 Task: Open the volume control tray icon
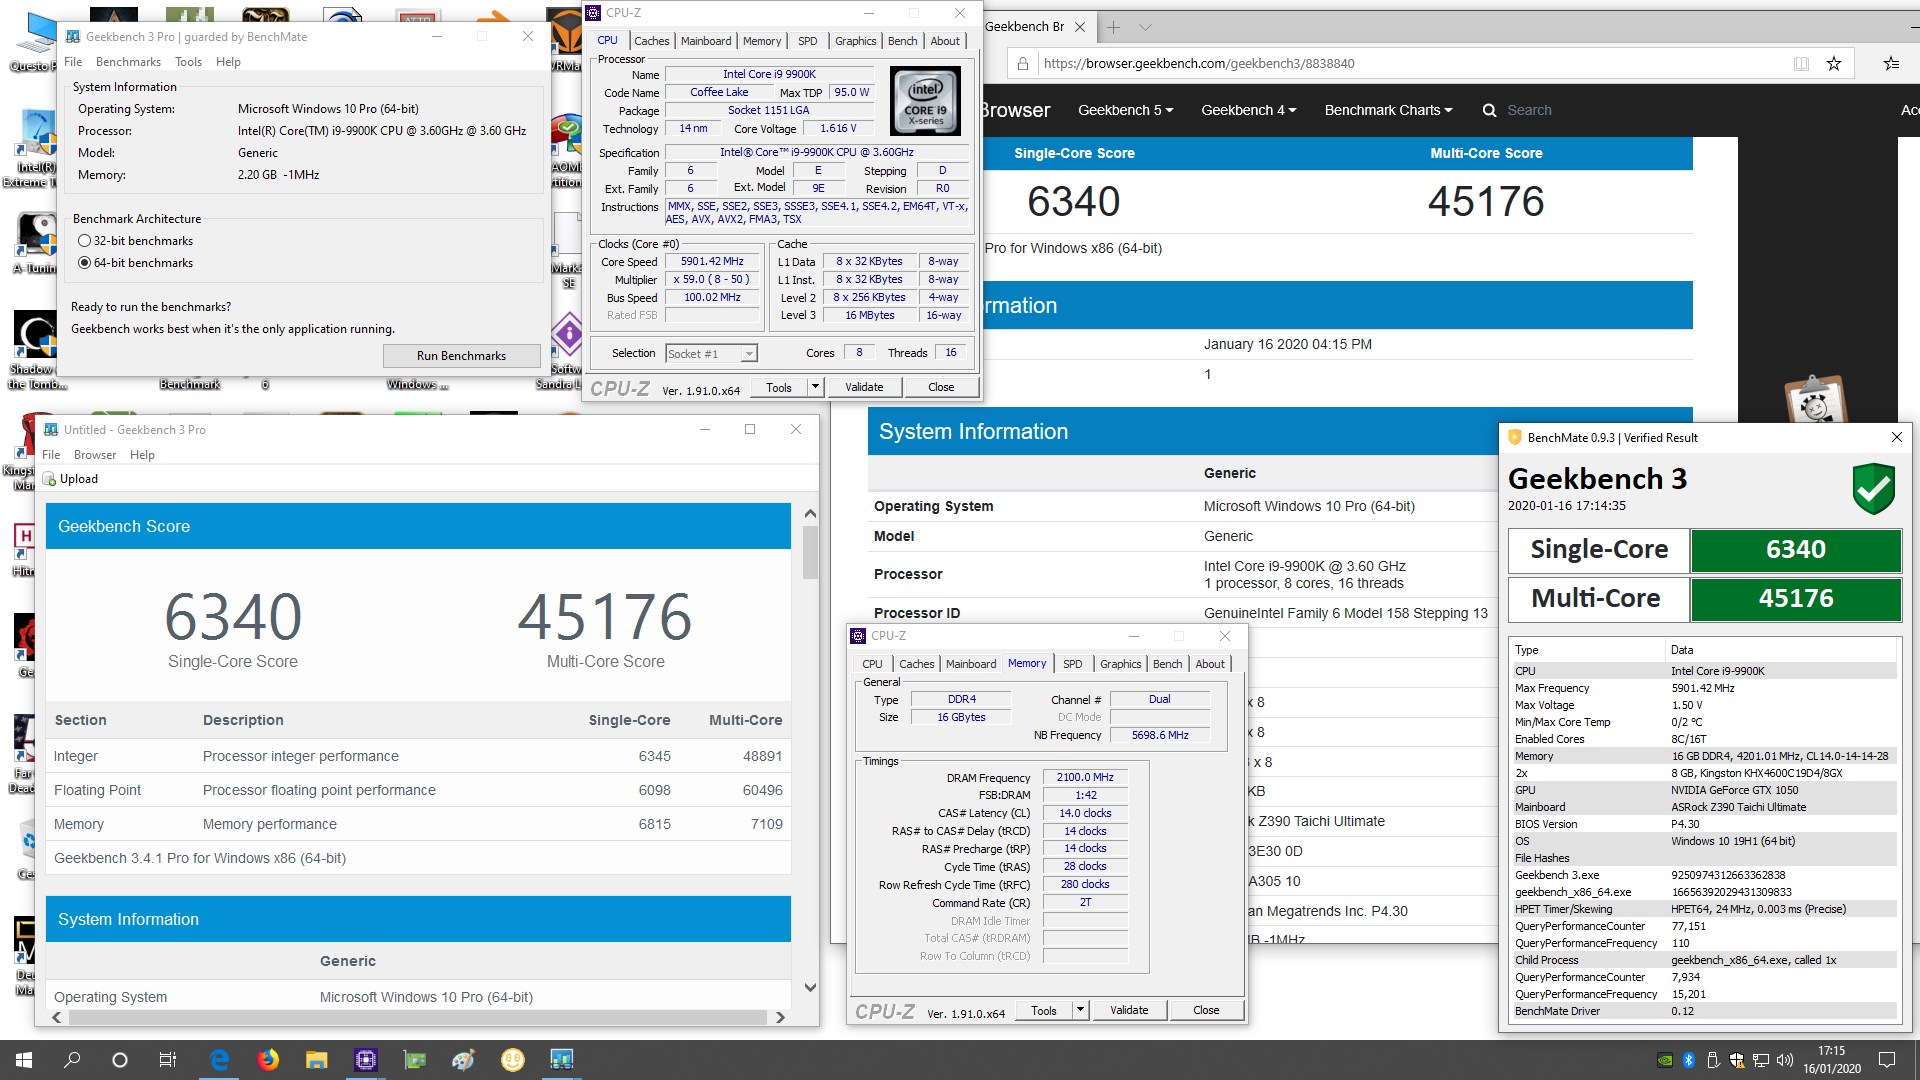tap(1785, 1060)
